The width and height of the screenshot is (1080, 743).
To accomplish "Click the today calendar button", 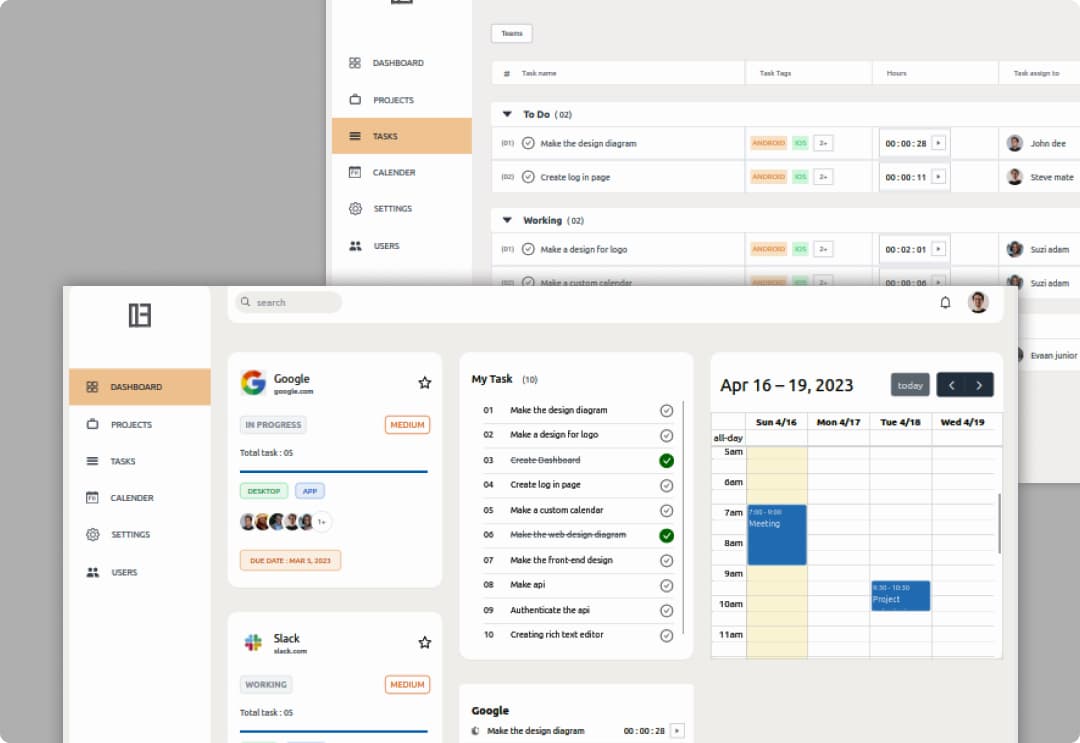I will click(910, 385).
